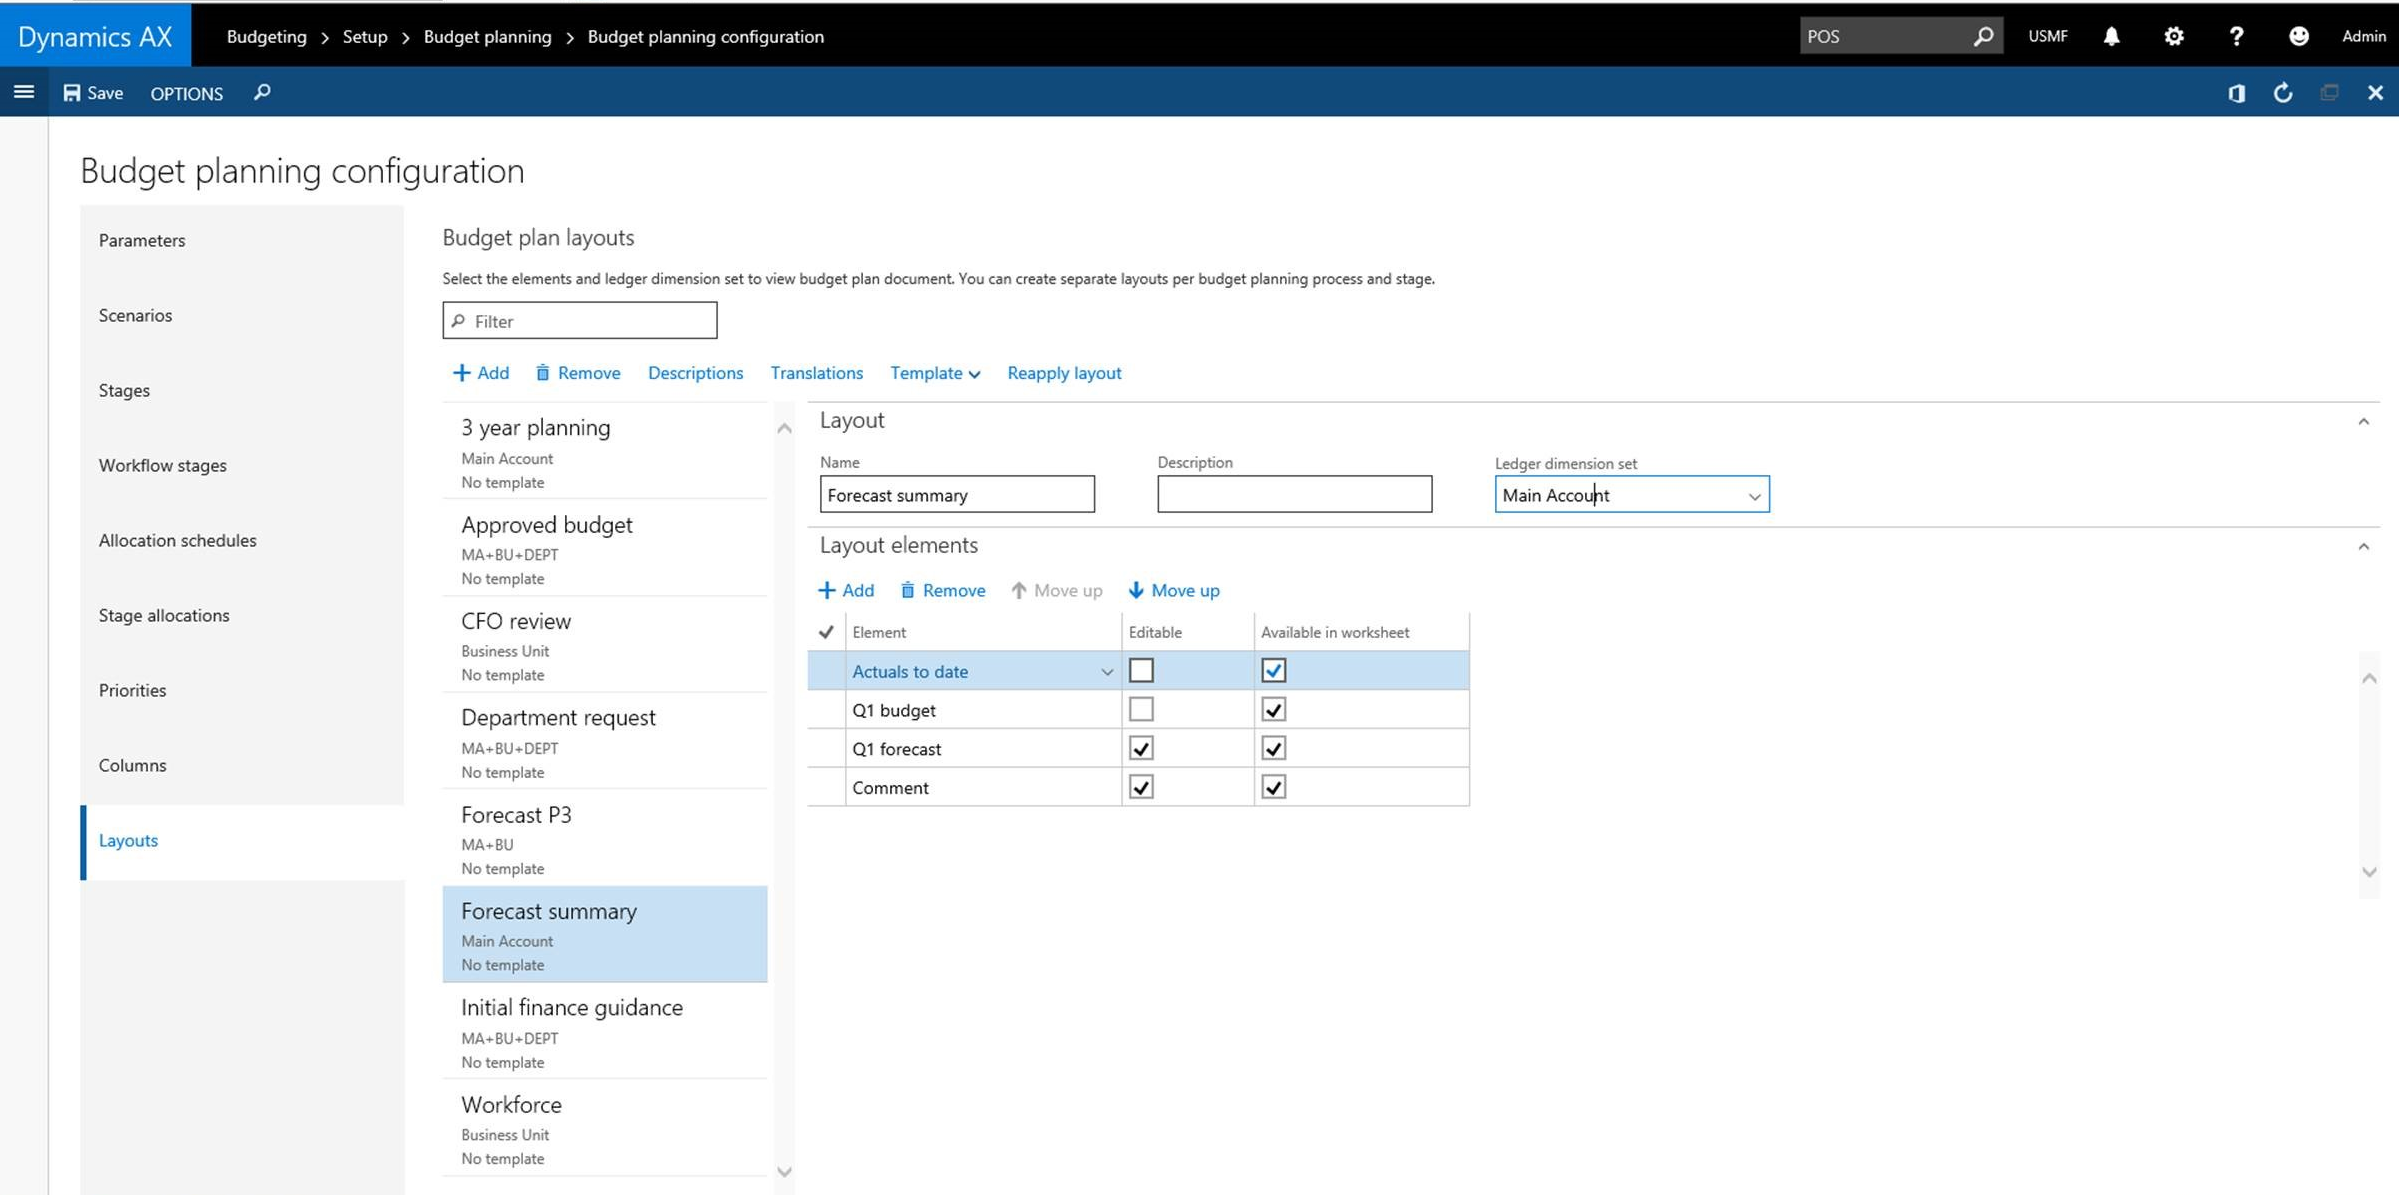2399x1195 pixels.
Task: Open form in new window
Action: [2329, 93]
